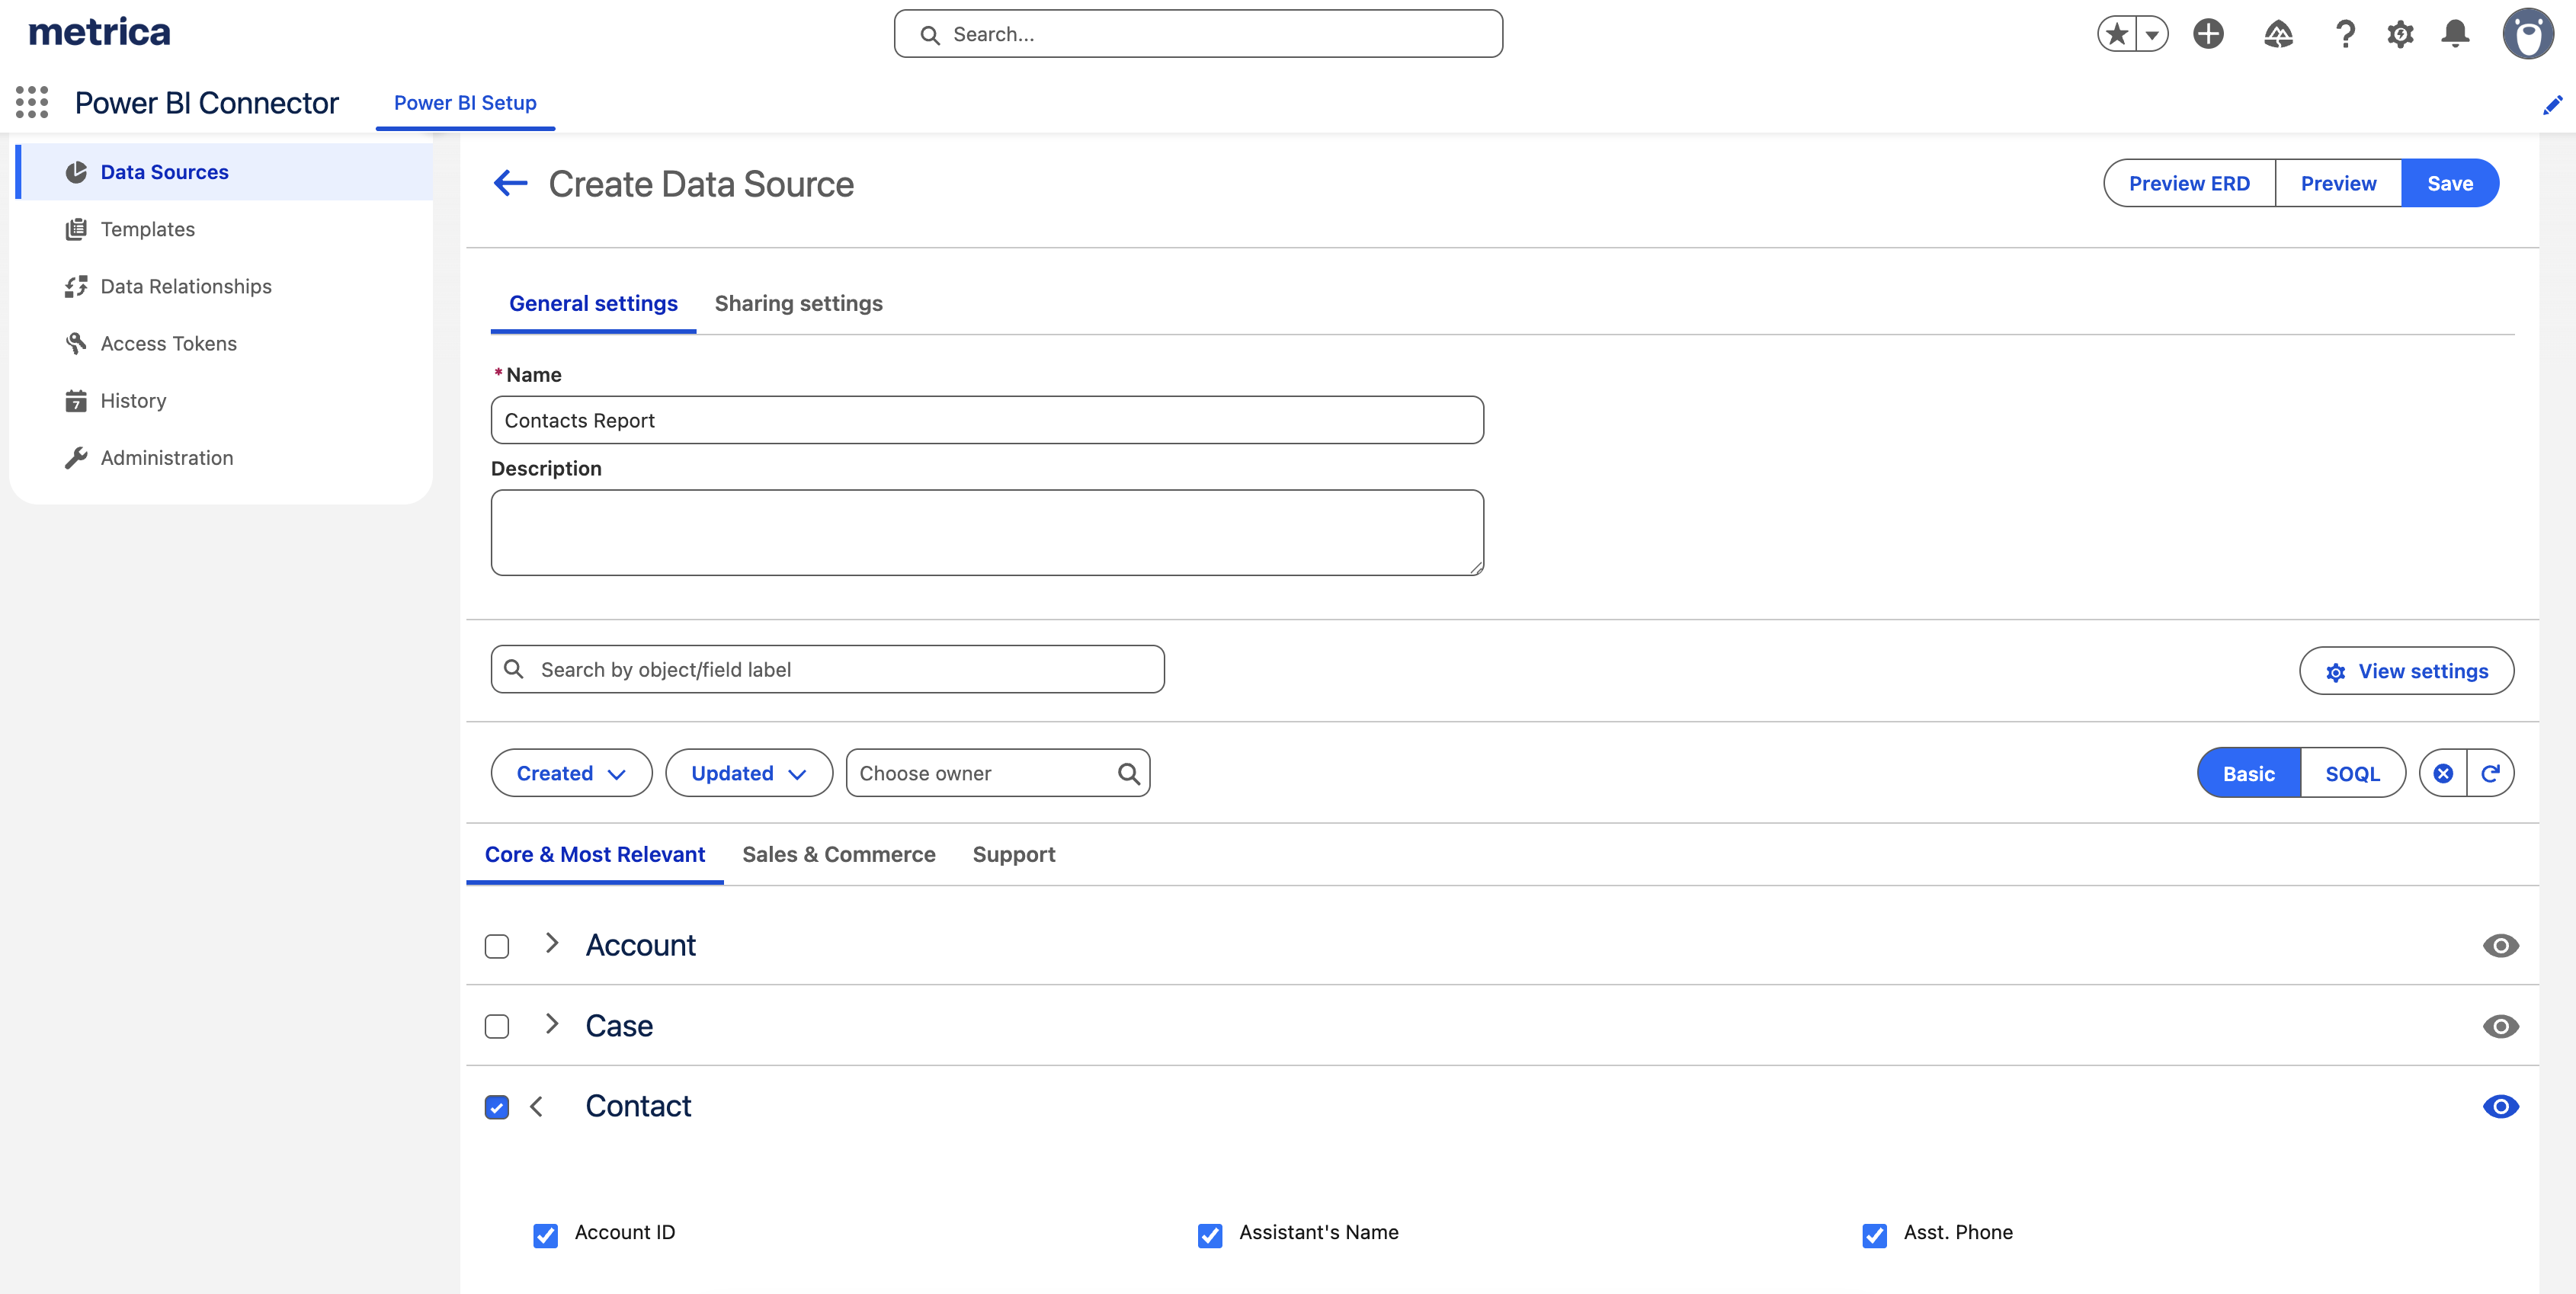2576x1294 pixels.
Task: Click the help question mark icon
Action: tap(2345, 34)
